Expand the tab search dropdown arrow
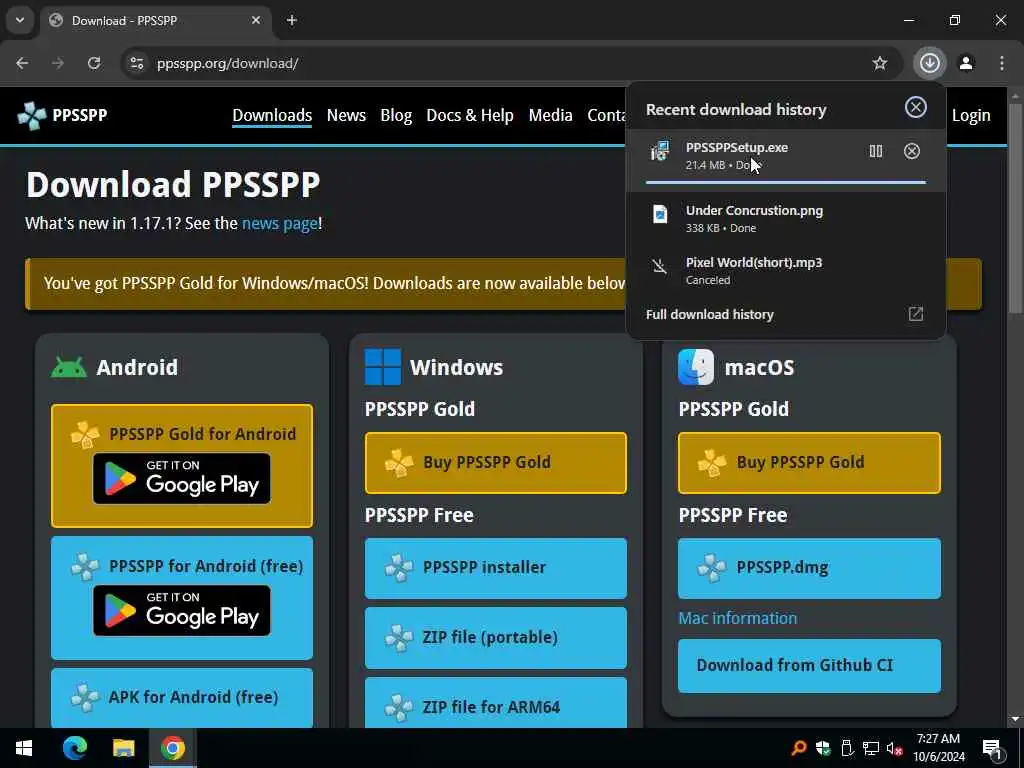Screen dimensions: 1024x768 click(x=20, y=20)
